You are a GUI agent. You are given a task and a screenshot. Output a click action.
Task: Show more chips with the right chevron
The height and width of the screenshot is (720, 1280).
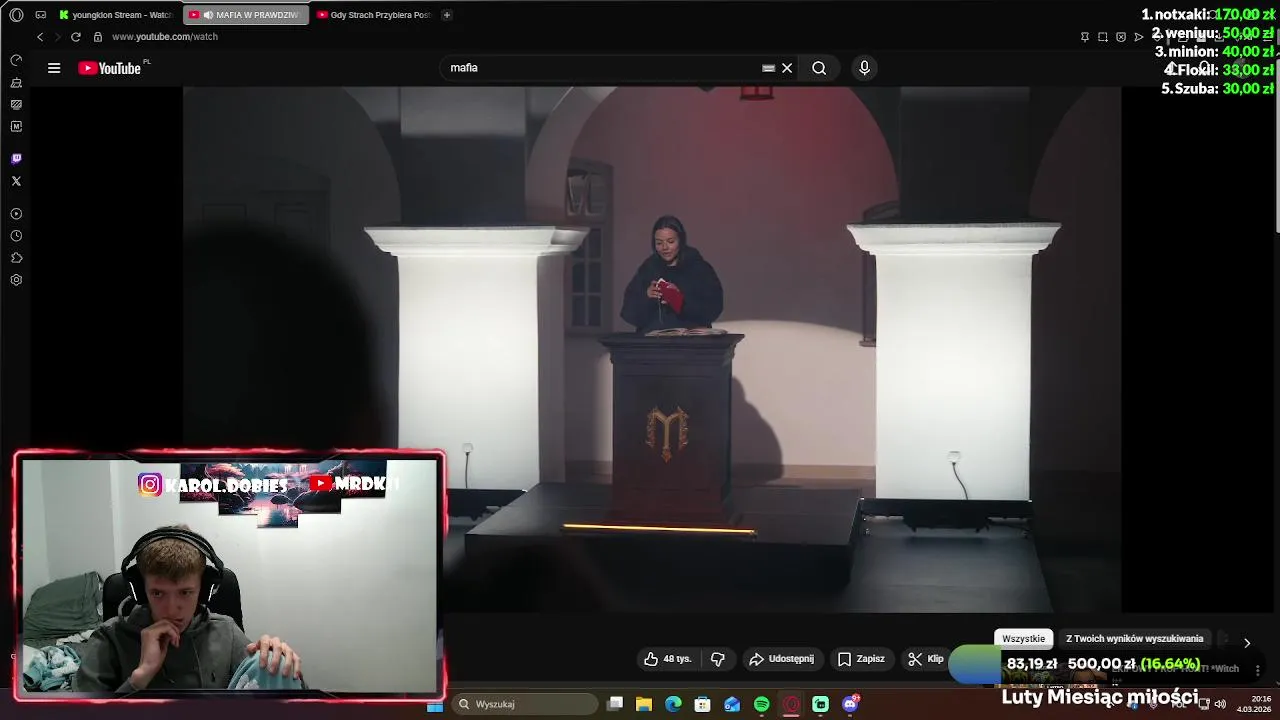[x=1247, y=642]
